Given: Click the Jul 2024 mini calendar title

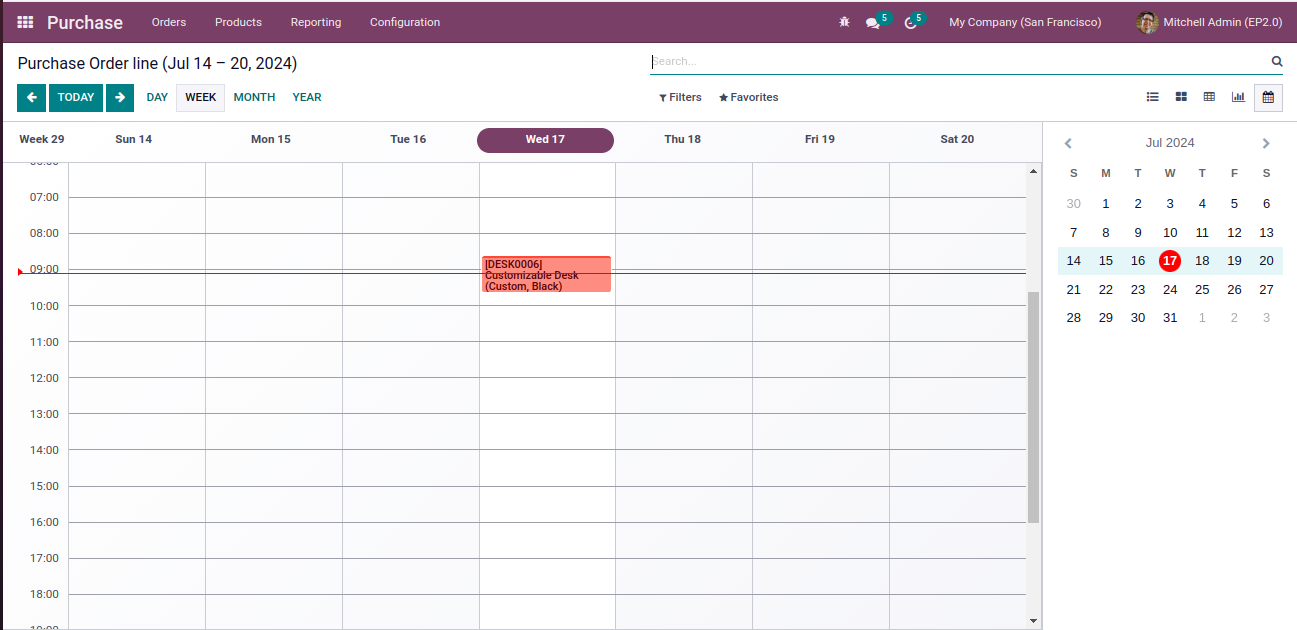Looking at the screenshot, I should click(x=1170, y=143).
